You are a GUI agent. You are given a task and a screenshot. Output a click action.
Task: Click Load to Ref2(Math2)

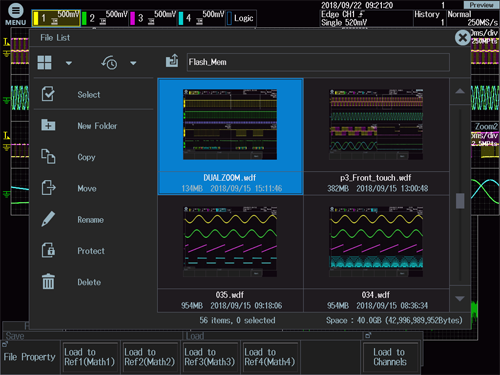pyautogui.click(x=150, y=357)
